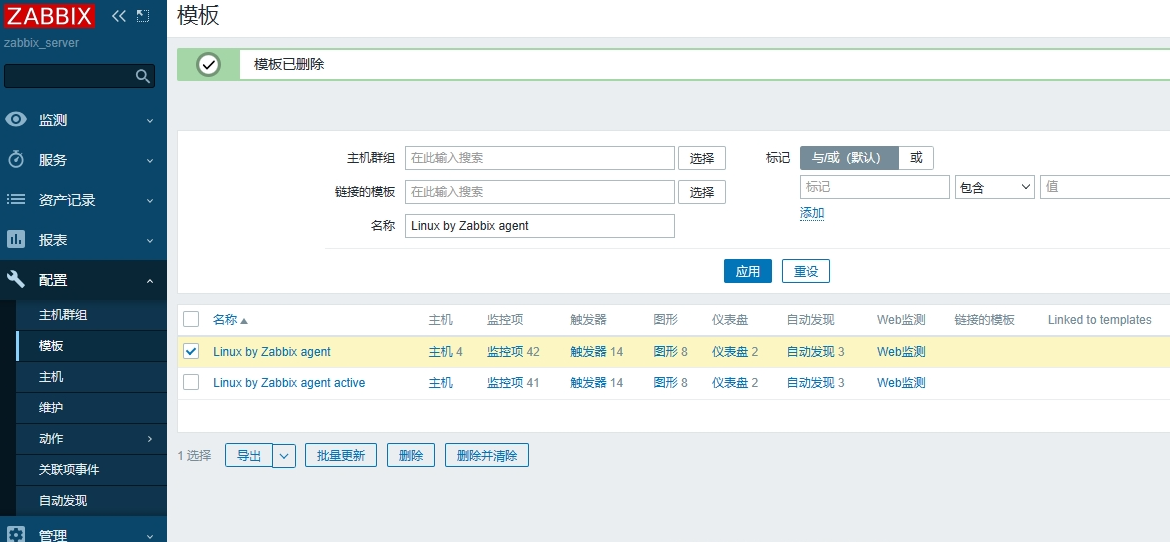Open 主机群组 in the sidebar
The width and height of the screenshot is (1170, 542).
pyautogui.click(x=63, y=315)
